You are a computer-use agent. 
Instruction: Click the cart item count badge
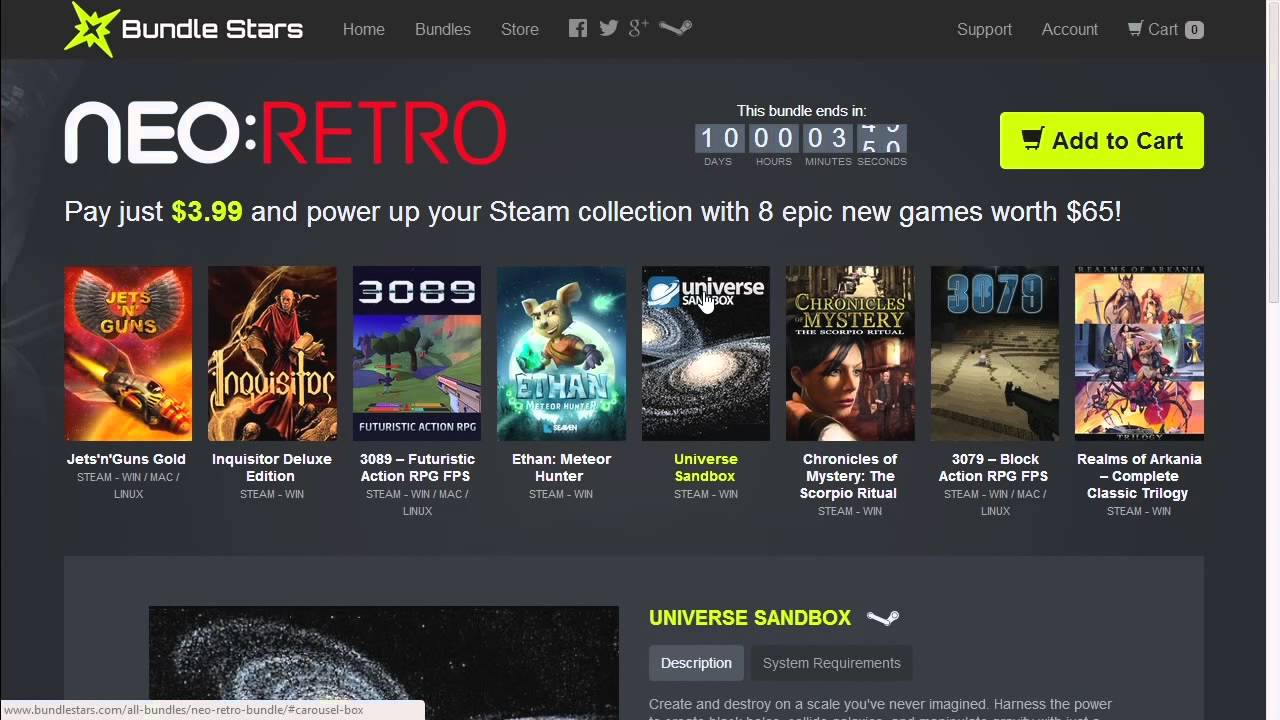pyautogui.click(x=1194, y=30)
